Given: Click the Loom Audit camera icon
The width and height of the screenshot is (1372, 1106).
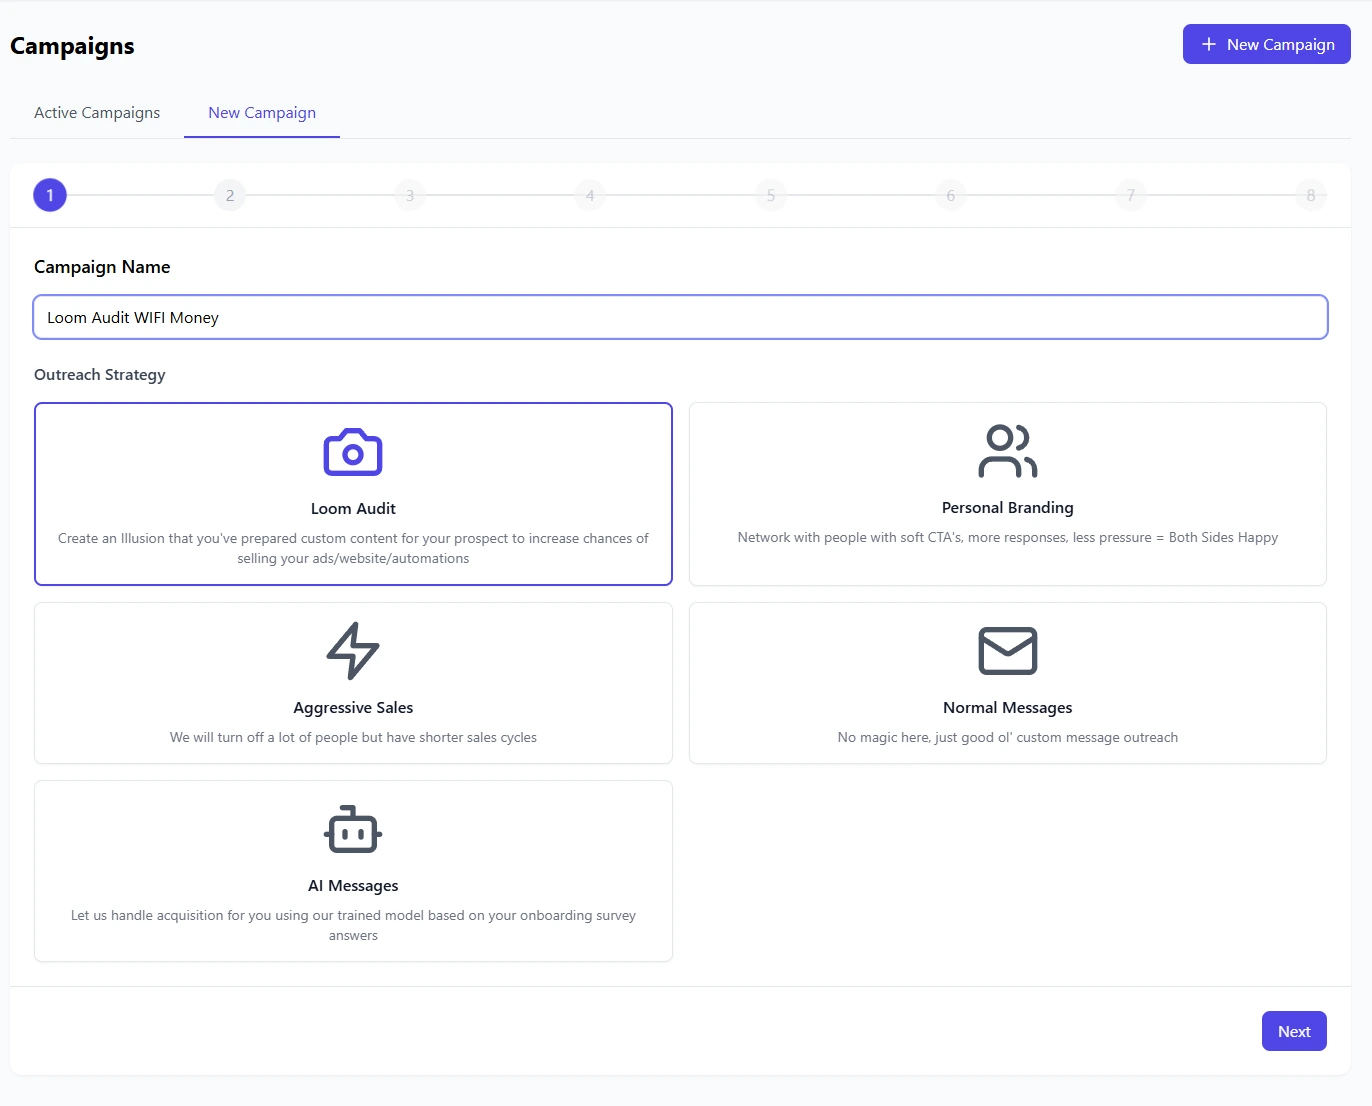Looking at the screenshot, I should point(353,452).
